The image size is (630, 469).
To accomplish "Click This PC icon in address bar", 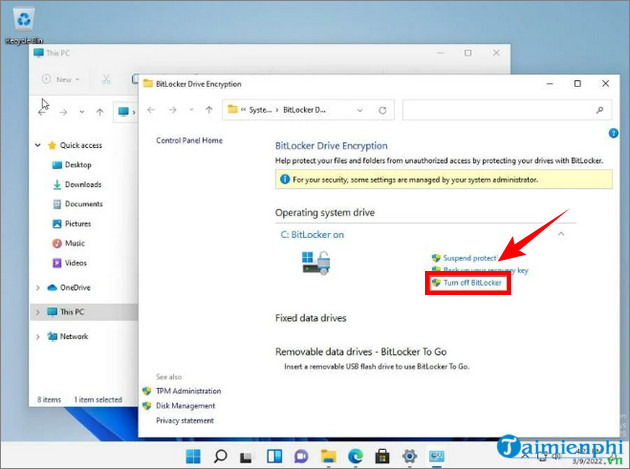I will pos(123,112).
